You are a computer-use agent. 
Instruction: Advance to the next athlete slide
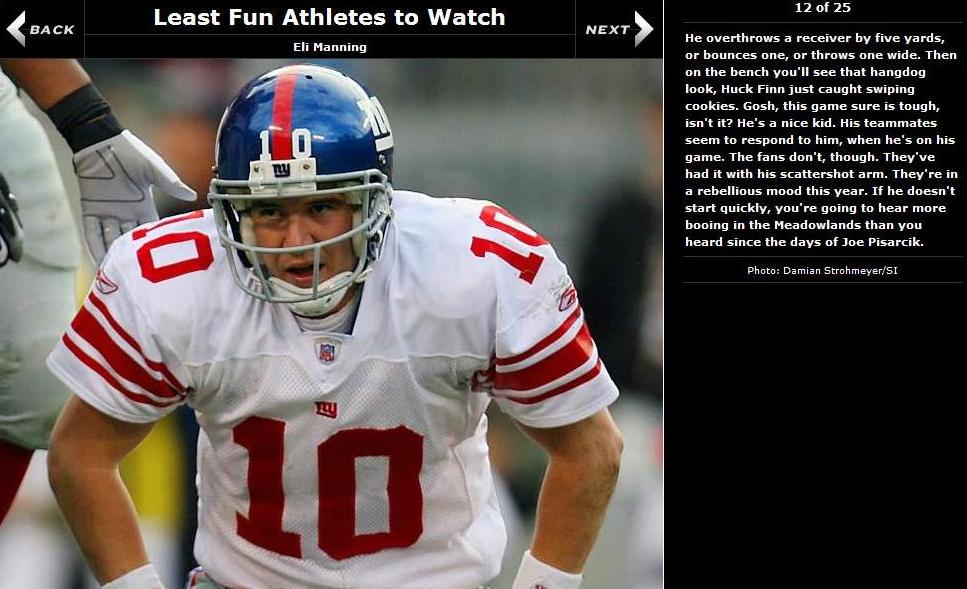pos(619,29)
